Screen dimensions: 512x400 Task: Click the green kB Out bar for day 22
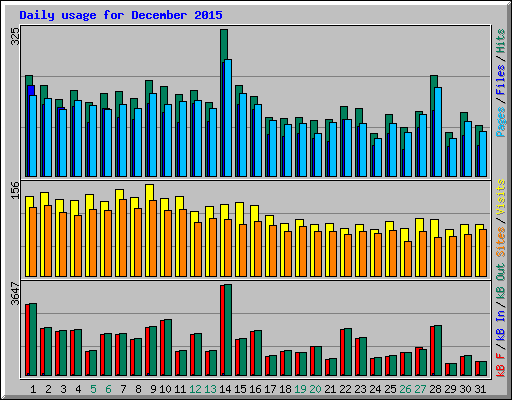[x=348, y=352]
